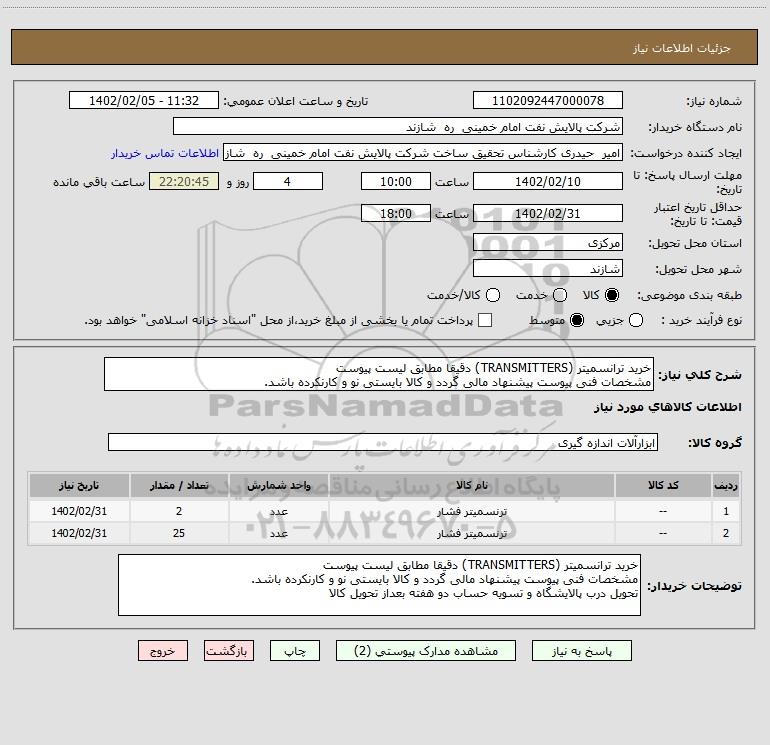Click the delivery province field مرکزی
Image resolution: width=770 pixels, height=745 pixels.
(548, 243)
